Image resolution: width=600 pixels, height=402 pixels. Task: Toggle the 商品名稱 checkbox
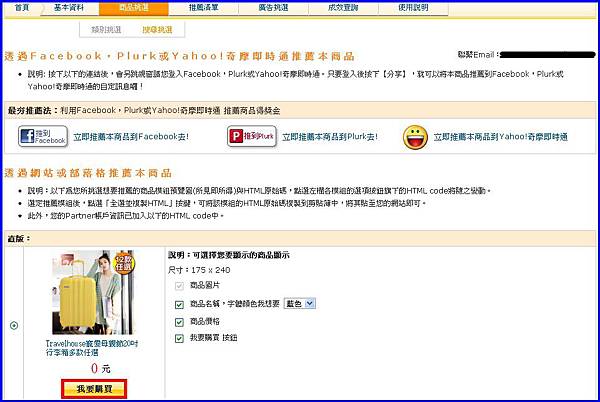coord(179,304)
